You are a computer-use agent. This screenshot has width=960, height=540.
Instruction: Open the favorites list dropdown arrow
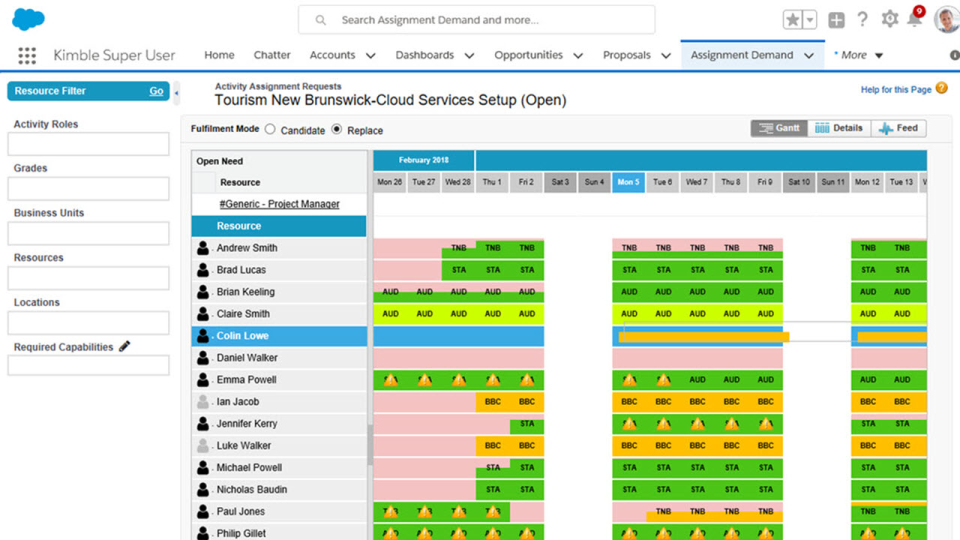809,20
